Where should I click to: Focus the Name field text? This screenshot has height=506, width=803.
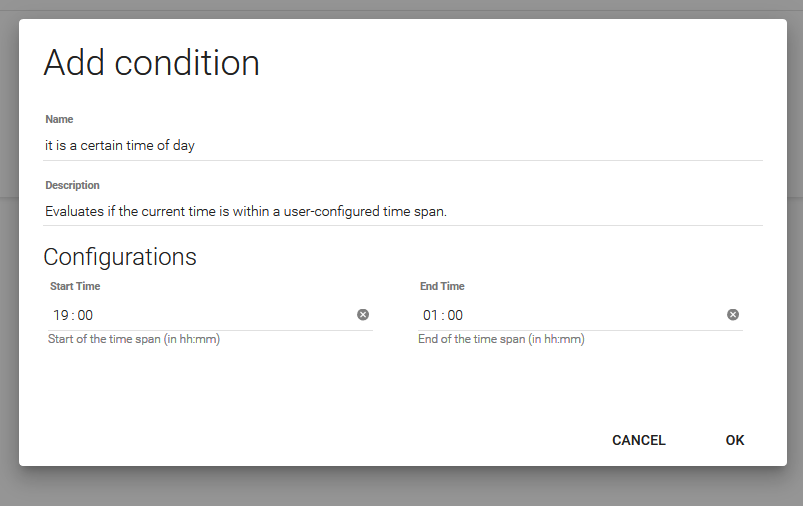point(120,145)
